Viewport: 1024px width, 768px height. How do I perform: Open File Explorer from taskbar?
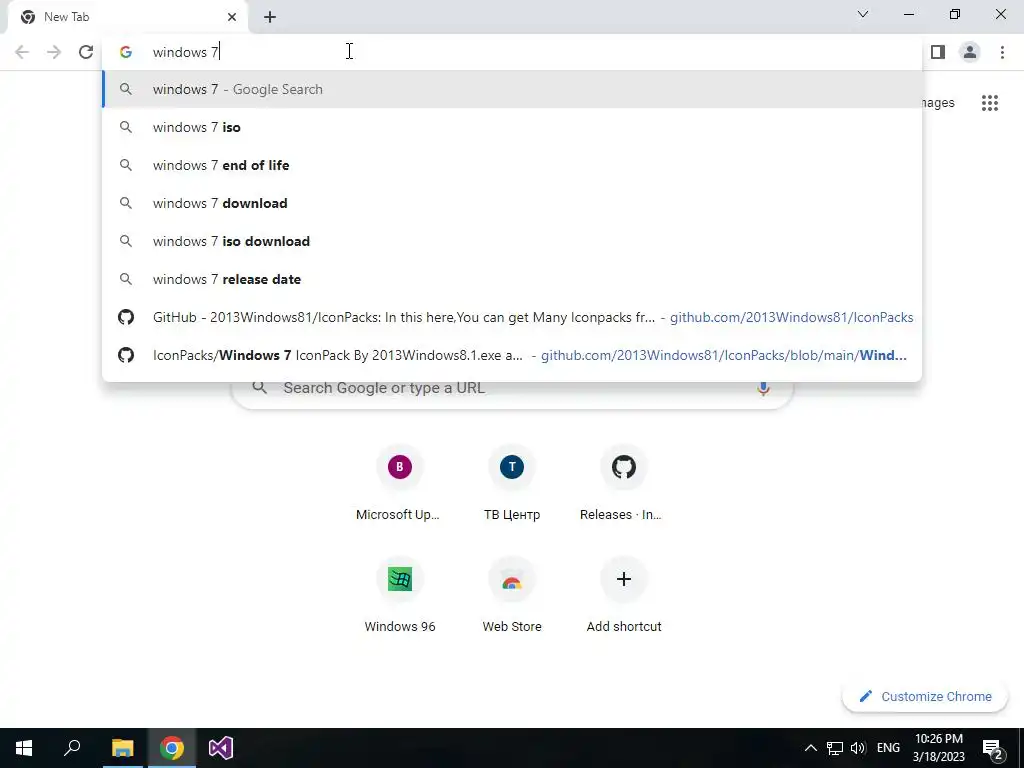click(x=122, y=748)
